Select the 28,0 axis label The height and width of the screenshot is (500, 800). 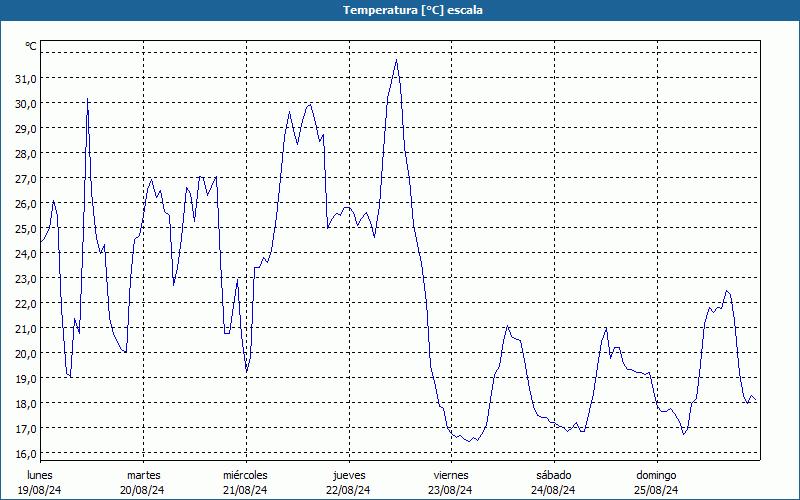coord(26,154)
